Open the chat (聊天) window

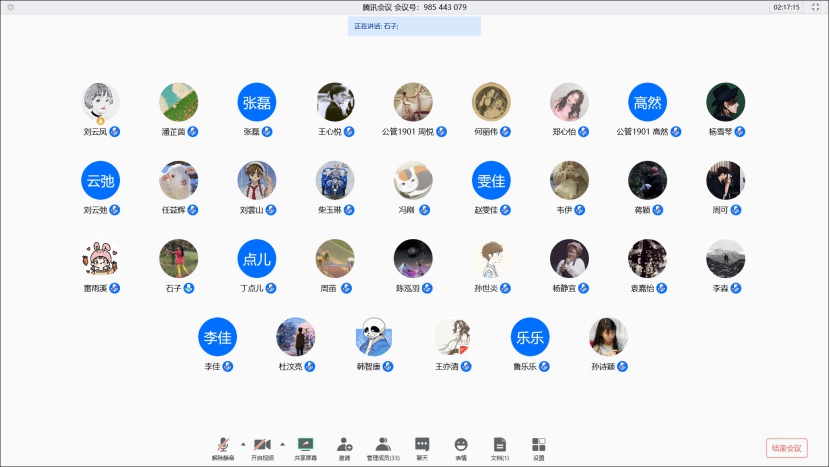tap(422, 444)
